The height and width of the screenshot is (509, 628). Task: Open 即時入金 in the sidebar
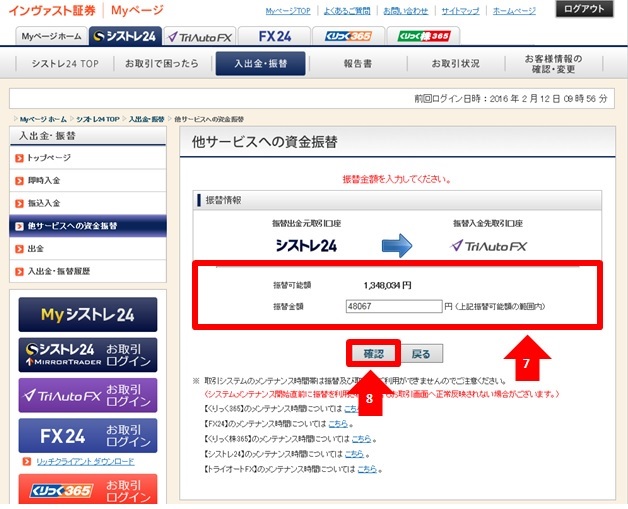[88, 181]
